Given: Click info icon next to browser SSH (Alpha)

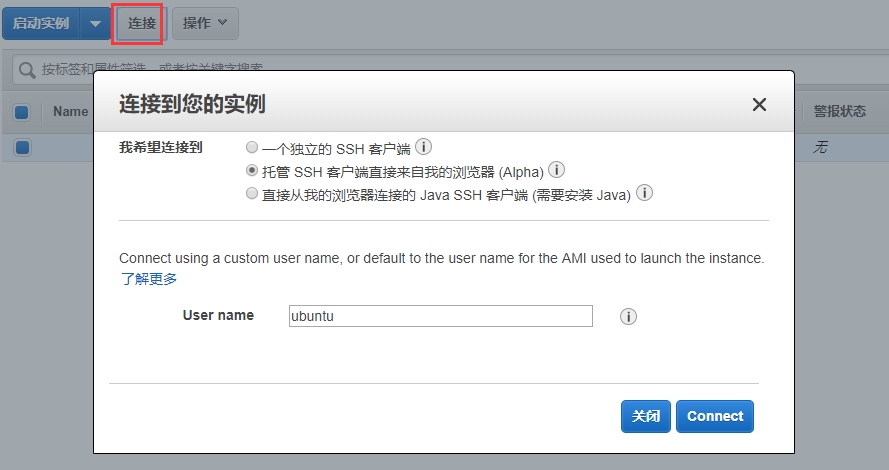Looking at the screenshot, I should 557,170.
